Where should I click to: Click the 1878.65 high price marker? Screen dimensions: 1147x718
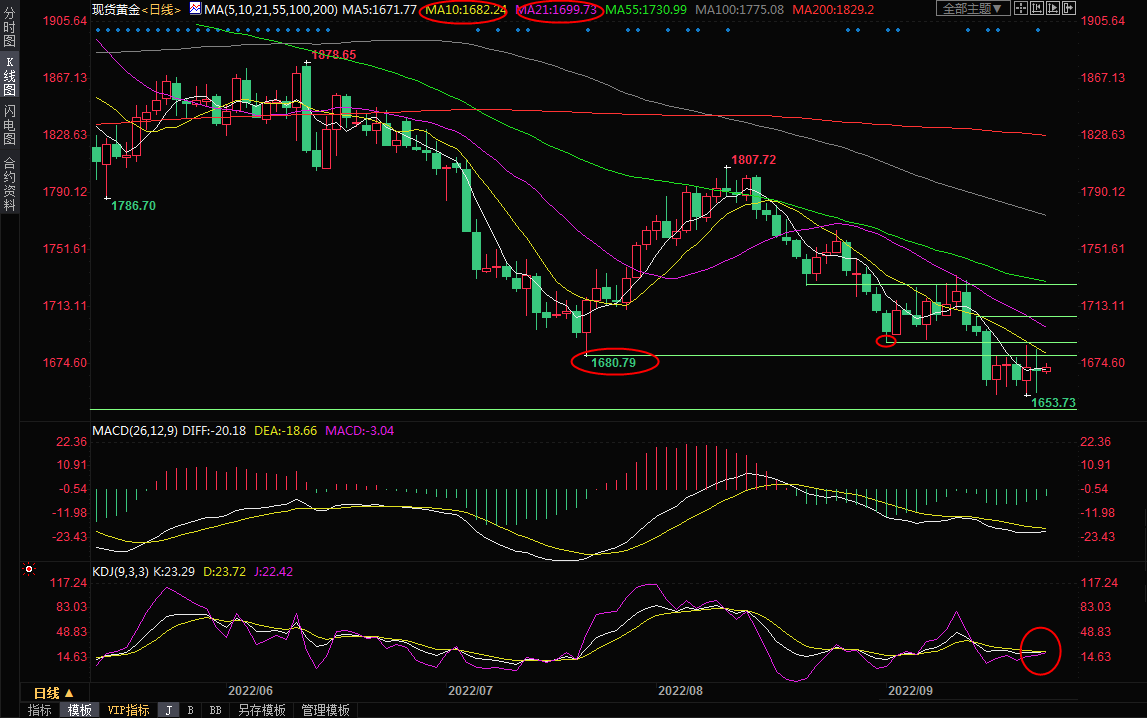(x=333, y=55)
